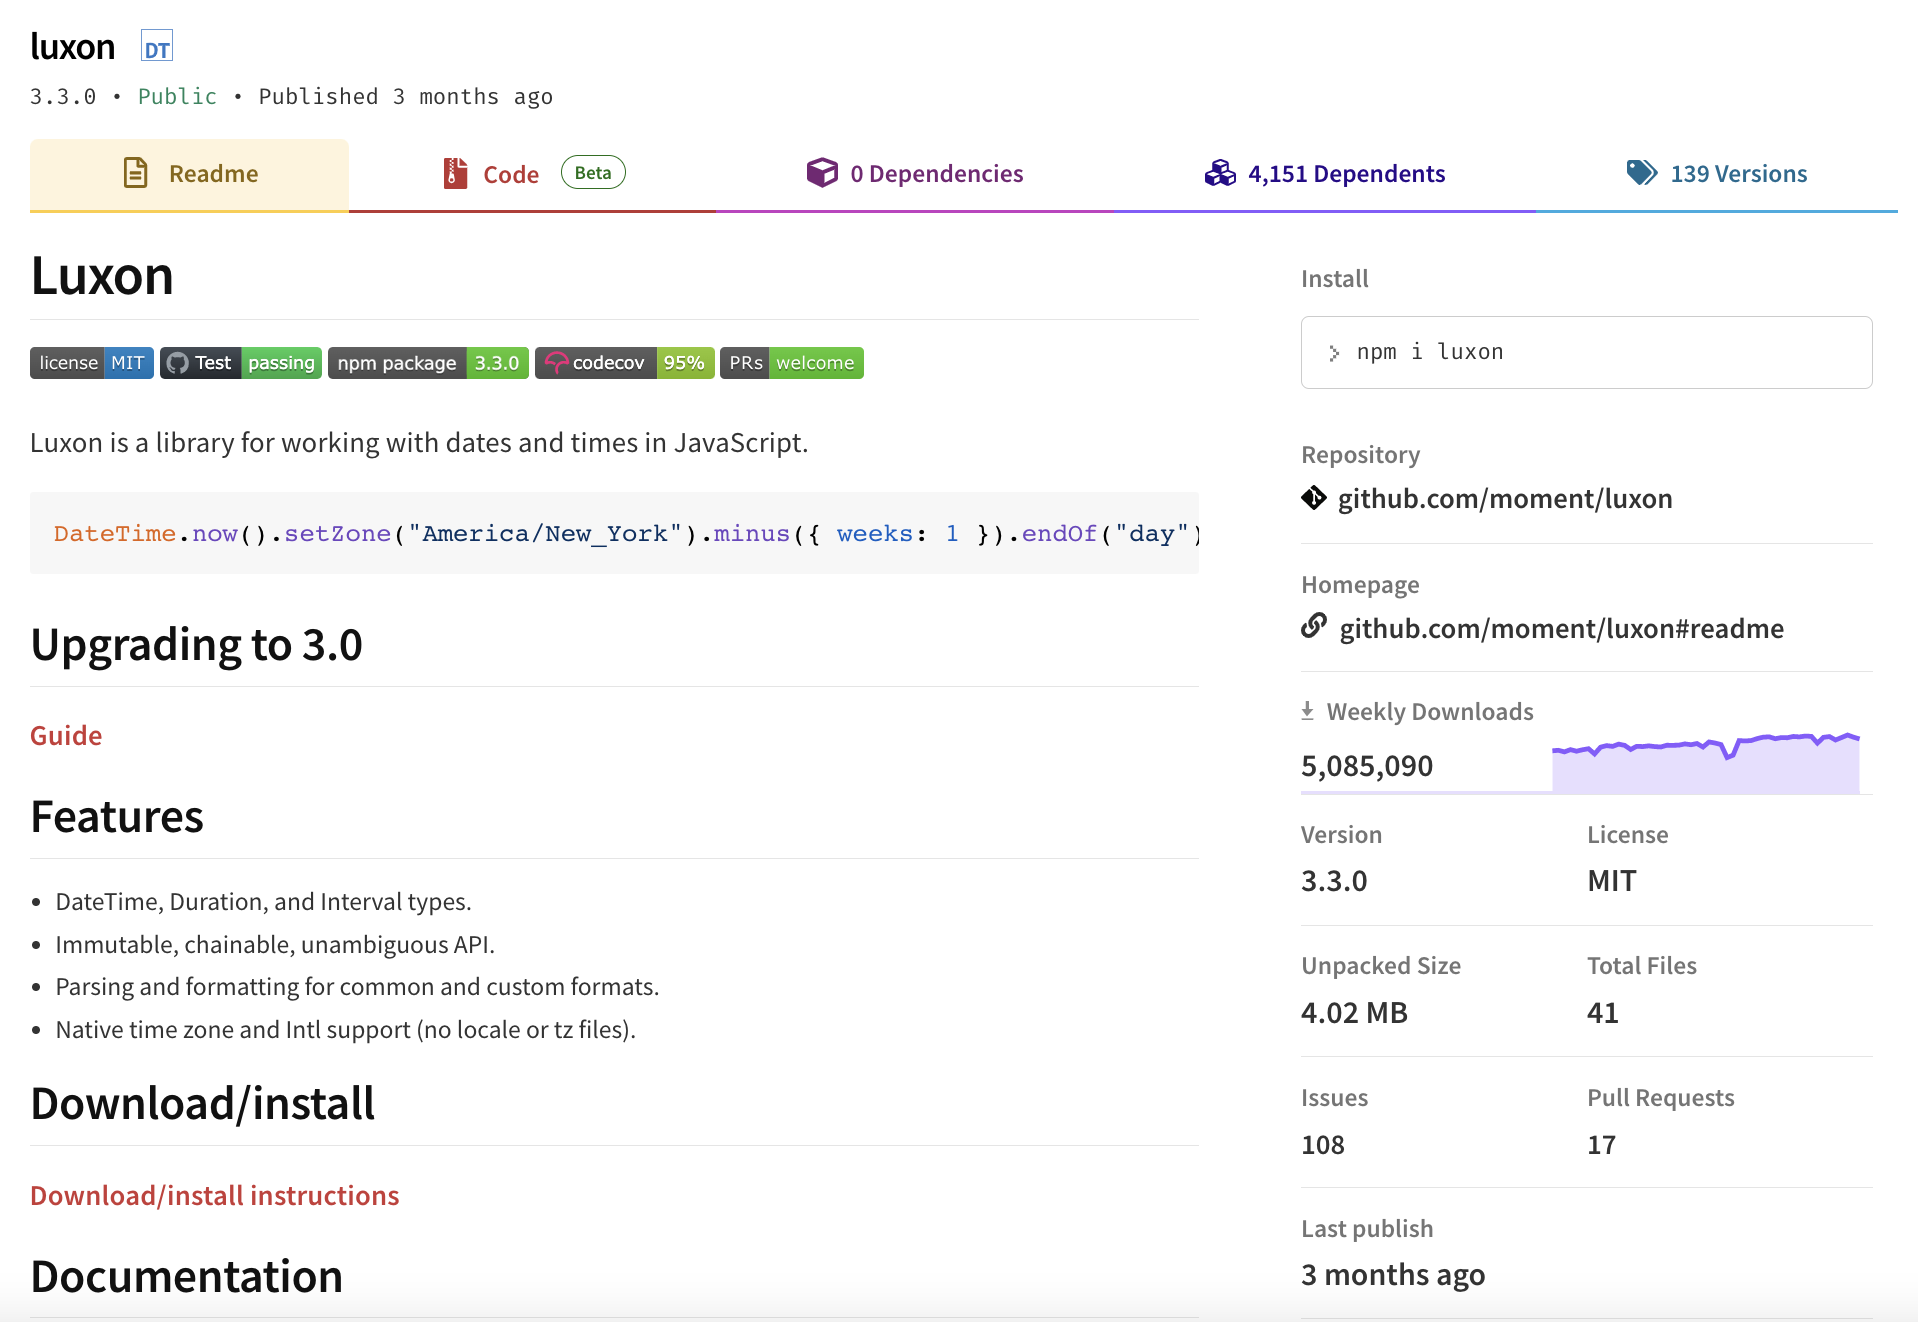Click the Versions tag icon
The image size is (1918, 1322).
coord(1641,173)
